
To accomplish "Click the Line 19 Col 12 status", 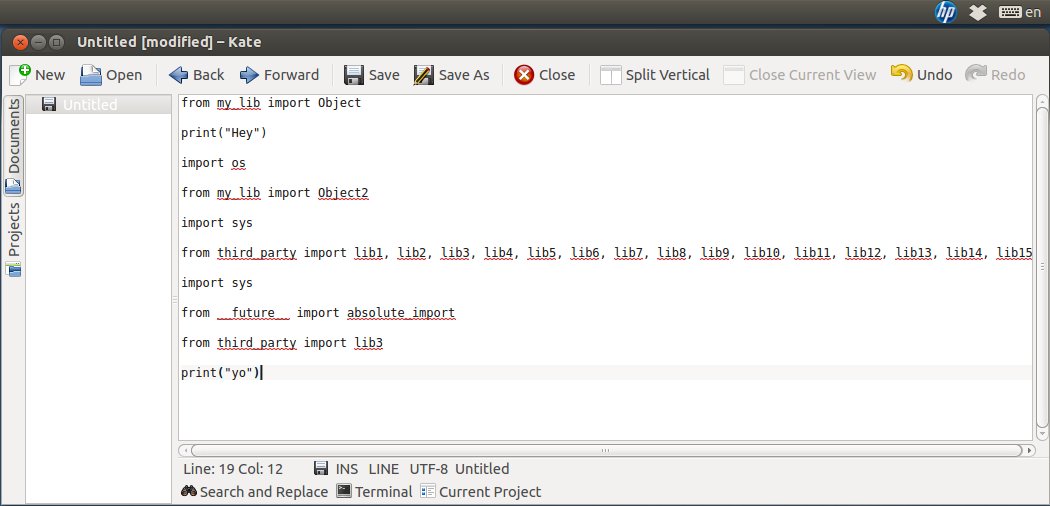I will [x=233, y=469].
